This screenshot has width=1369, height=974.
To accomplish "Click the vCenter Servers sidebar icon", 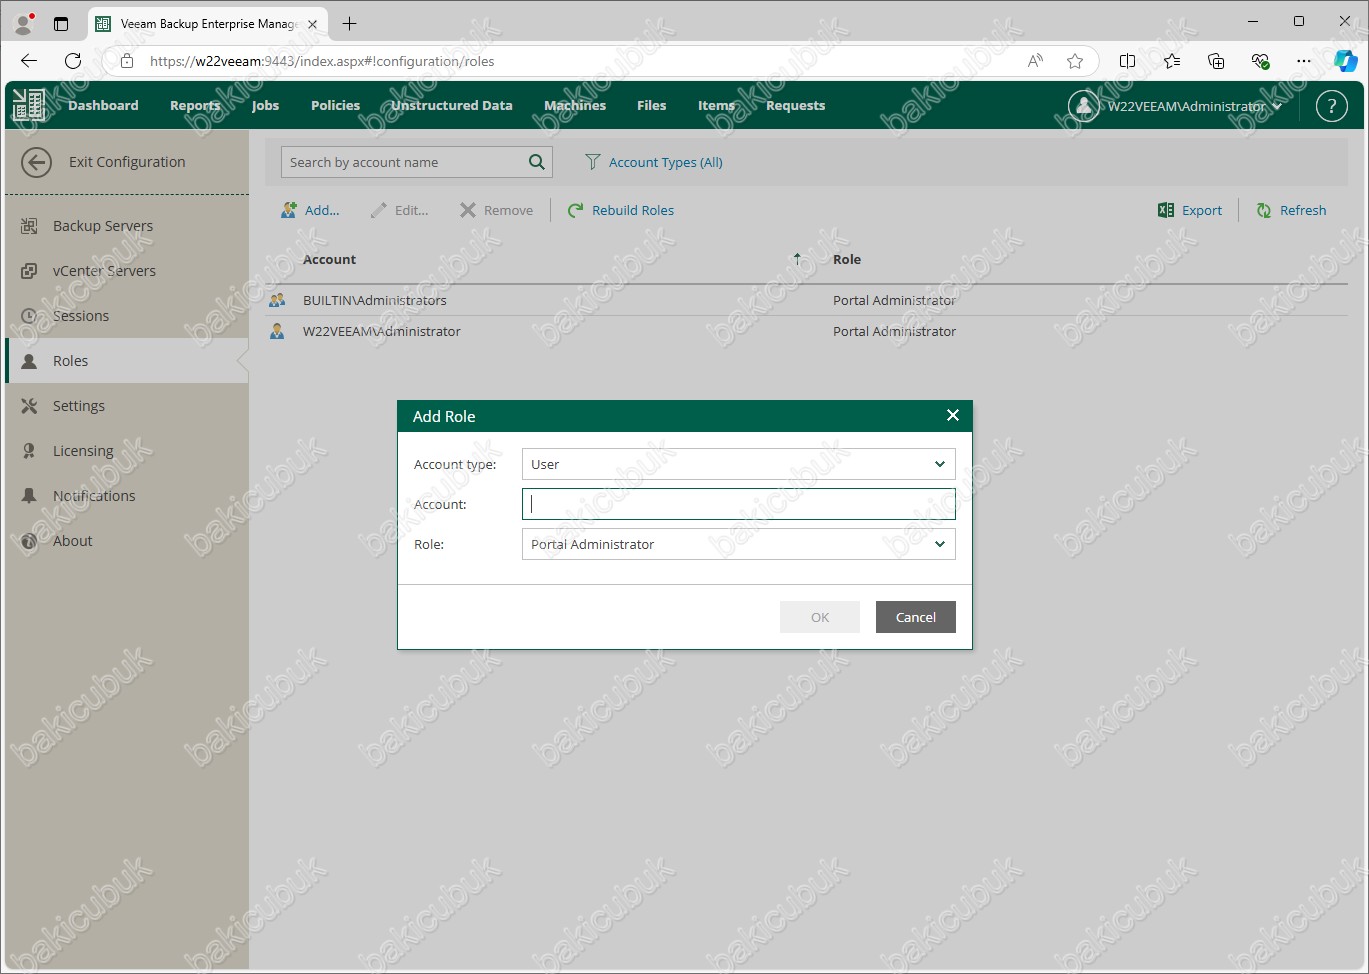I will (29, 271).
